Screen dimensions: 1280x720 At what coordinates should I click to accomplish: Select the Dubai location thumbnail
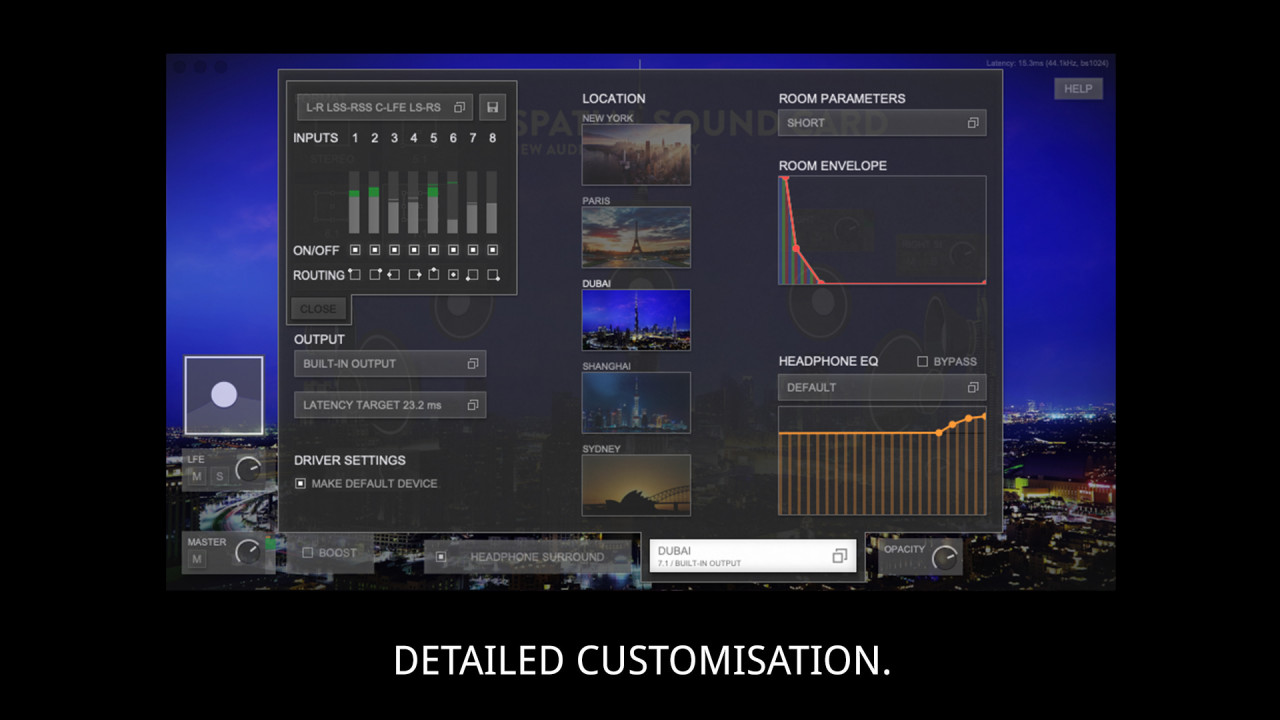point(636,320)
